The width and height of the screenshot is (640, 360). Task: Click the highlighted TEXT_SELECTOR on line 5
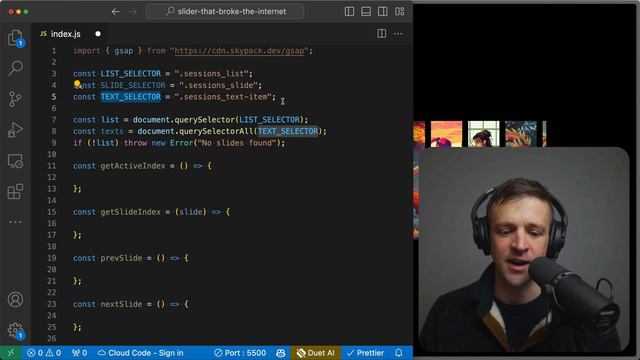coord(131,97)
